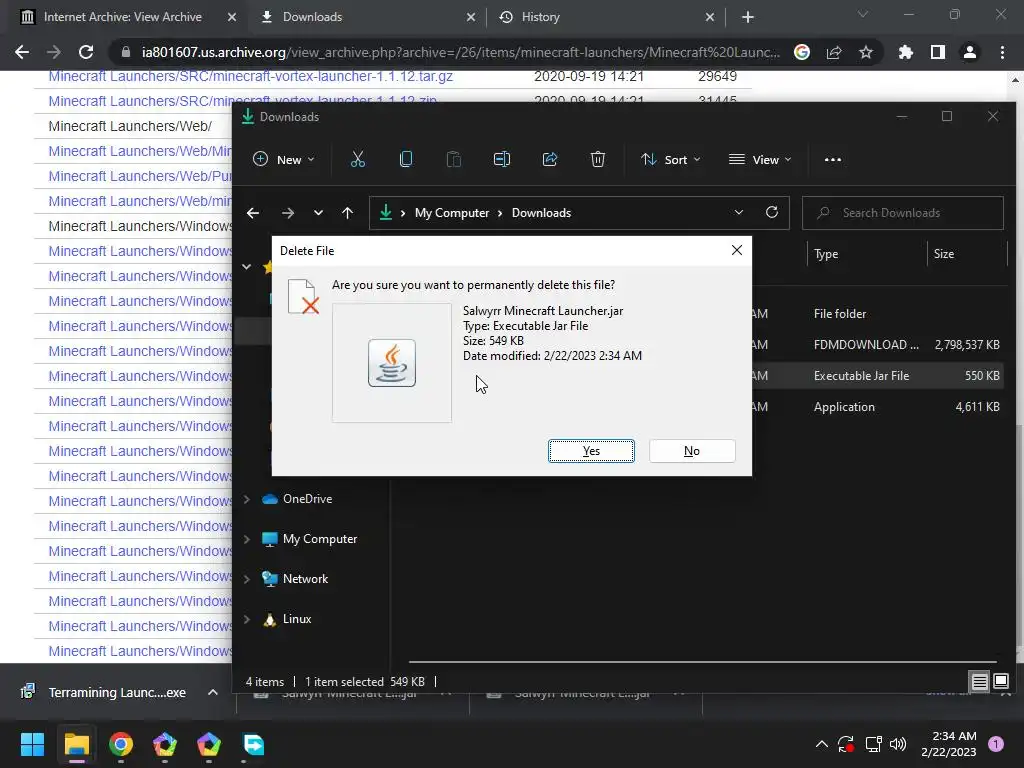
Task: Click the Rename icon in Explorer toolbar
Action: tap(502, 159)
